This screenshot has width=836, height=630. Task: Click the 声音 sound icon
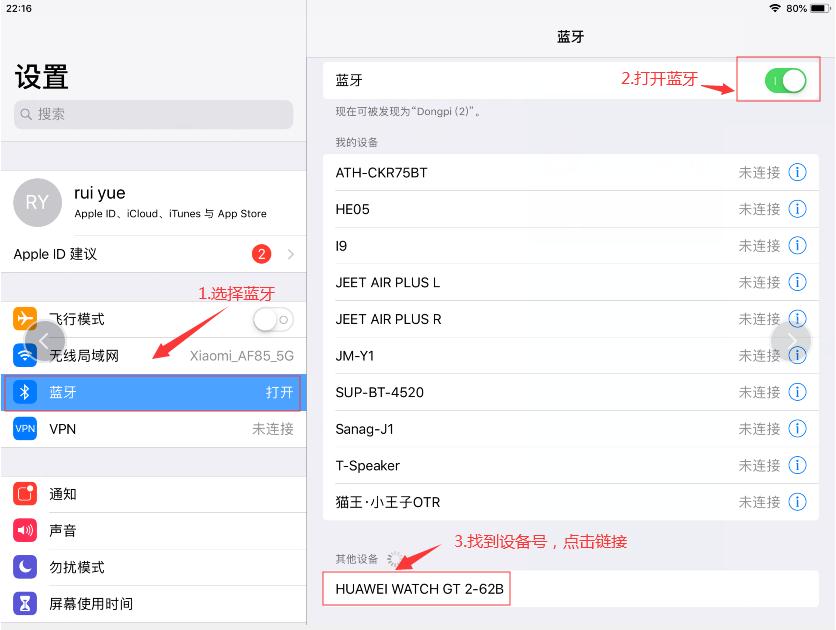pyautogui.click(x=25, y=530)
